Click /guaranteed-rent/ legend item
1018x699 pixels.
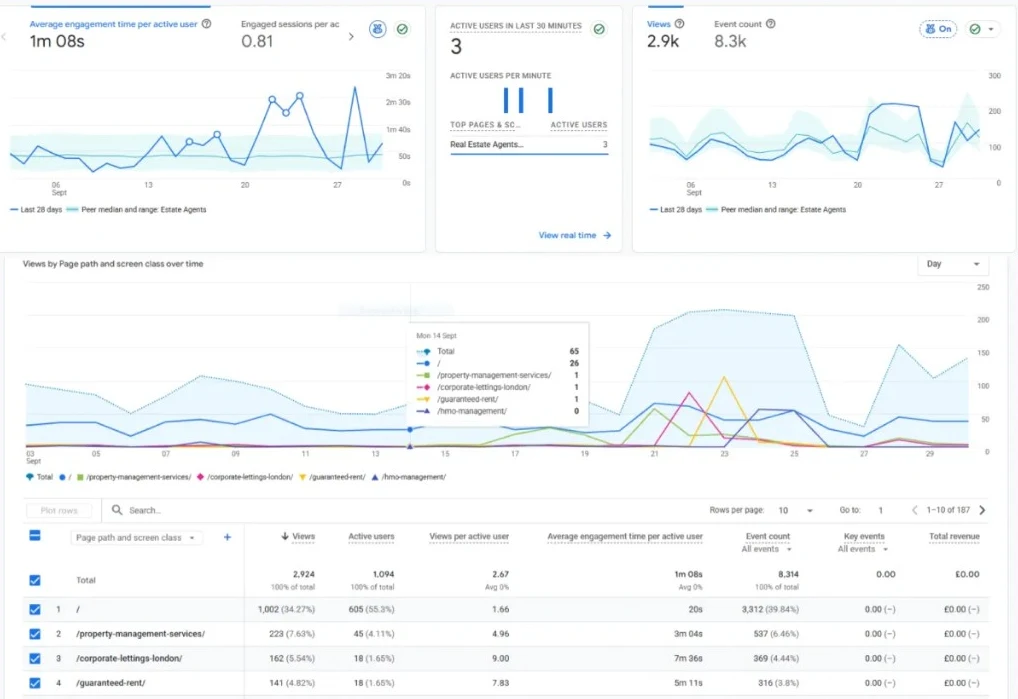[332, 477]
